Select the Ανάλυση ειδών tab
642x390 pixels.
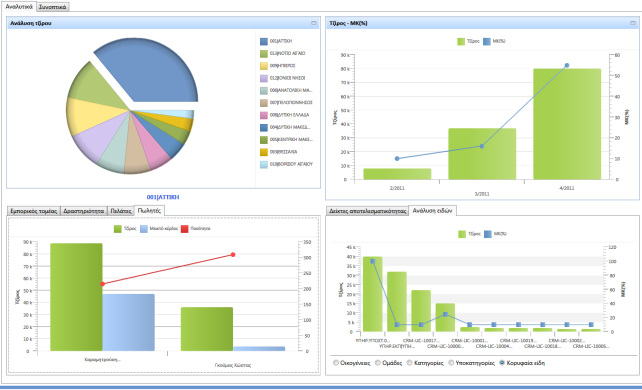432,210
